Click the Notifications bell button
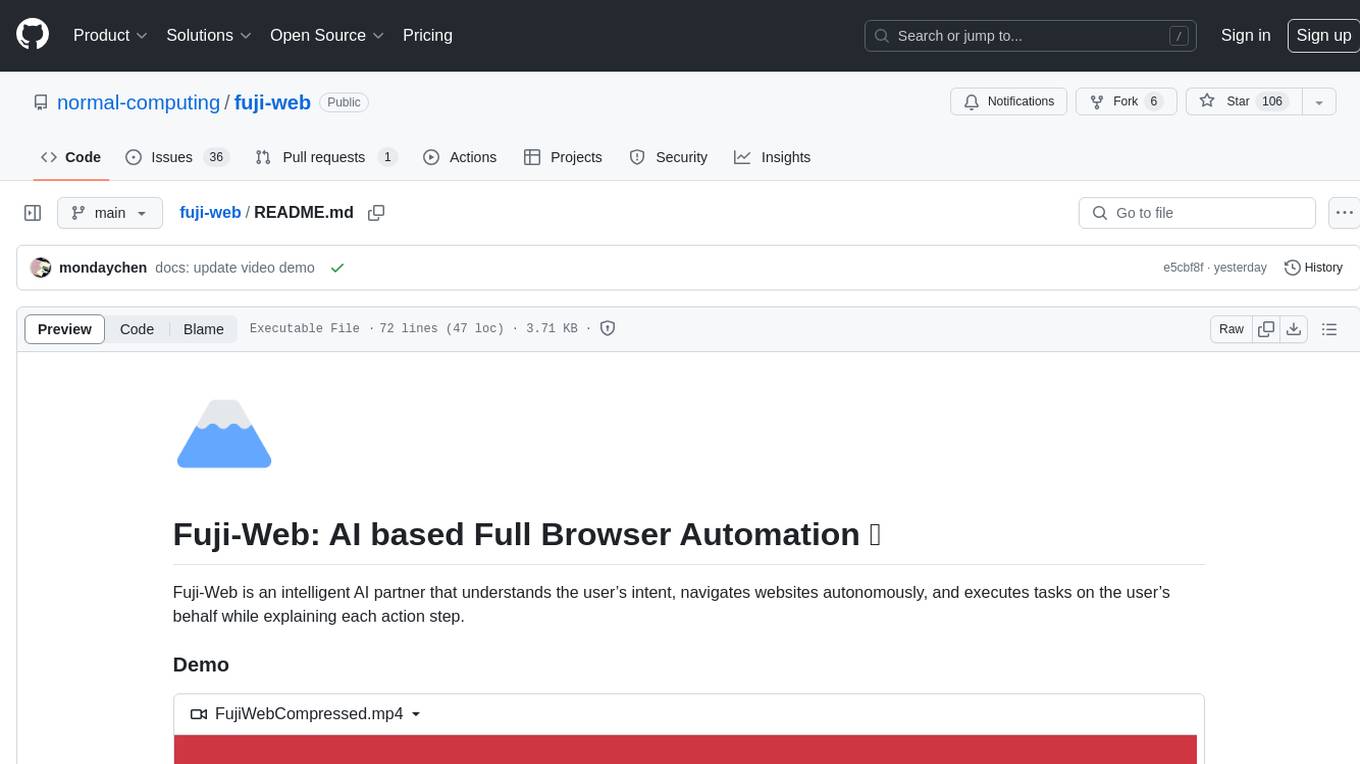Viewport: 1360px width, 764px height. coord(1008,102)
